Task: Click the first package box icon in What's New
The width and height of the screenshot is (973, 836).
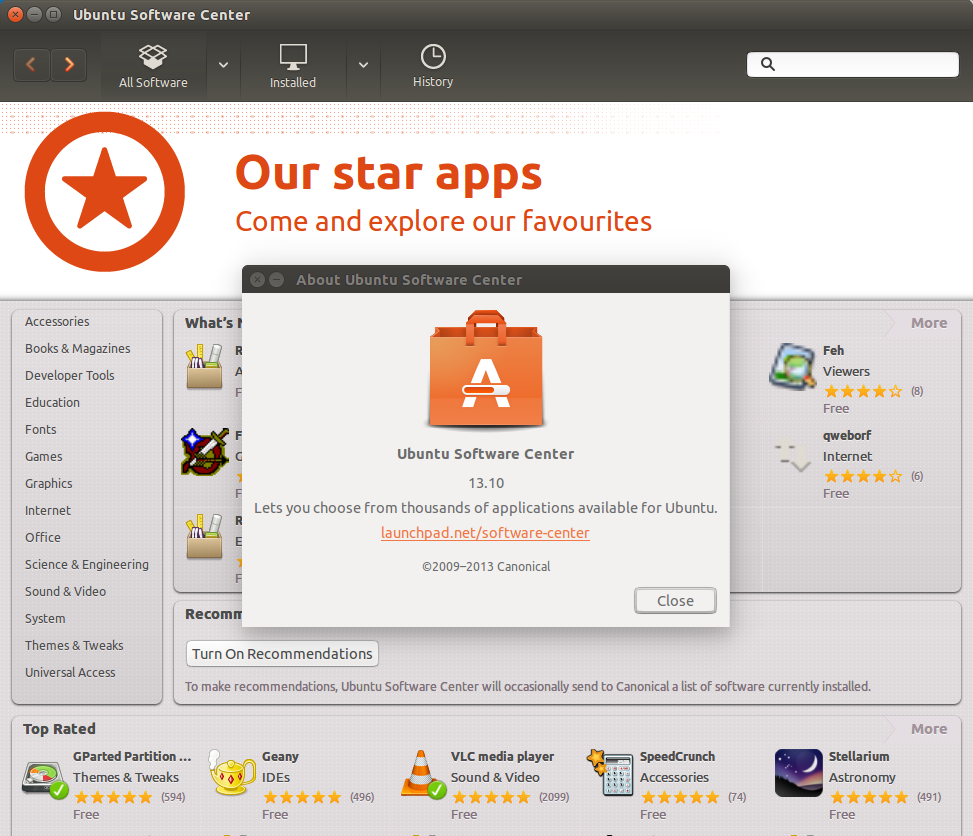Action: (x=204, y=367)
